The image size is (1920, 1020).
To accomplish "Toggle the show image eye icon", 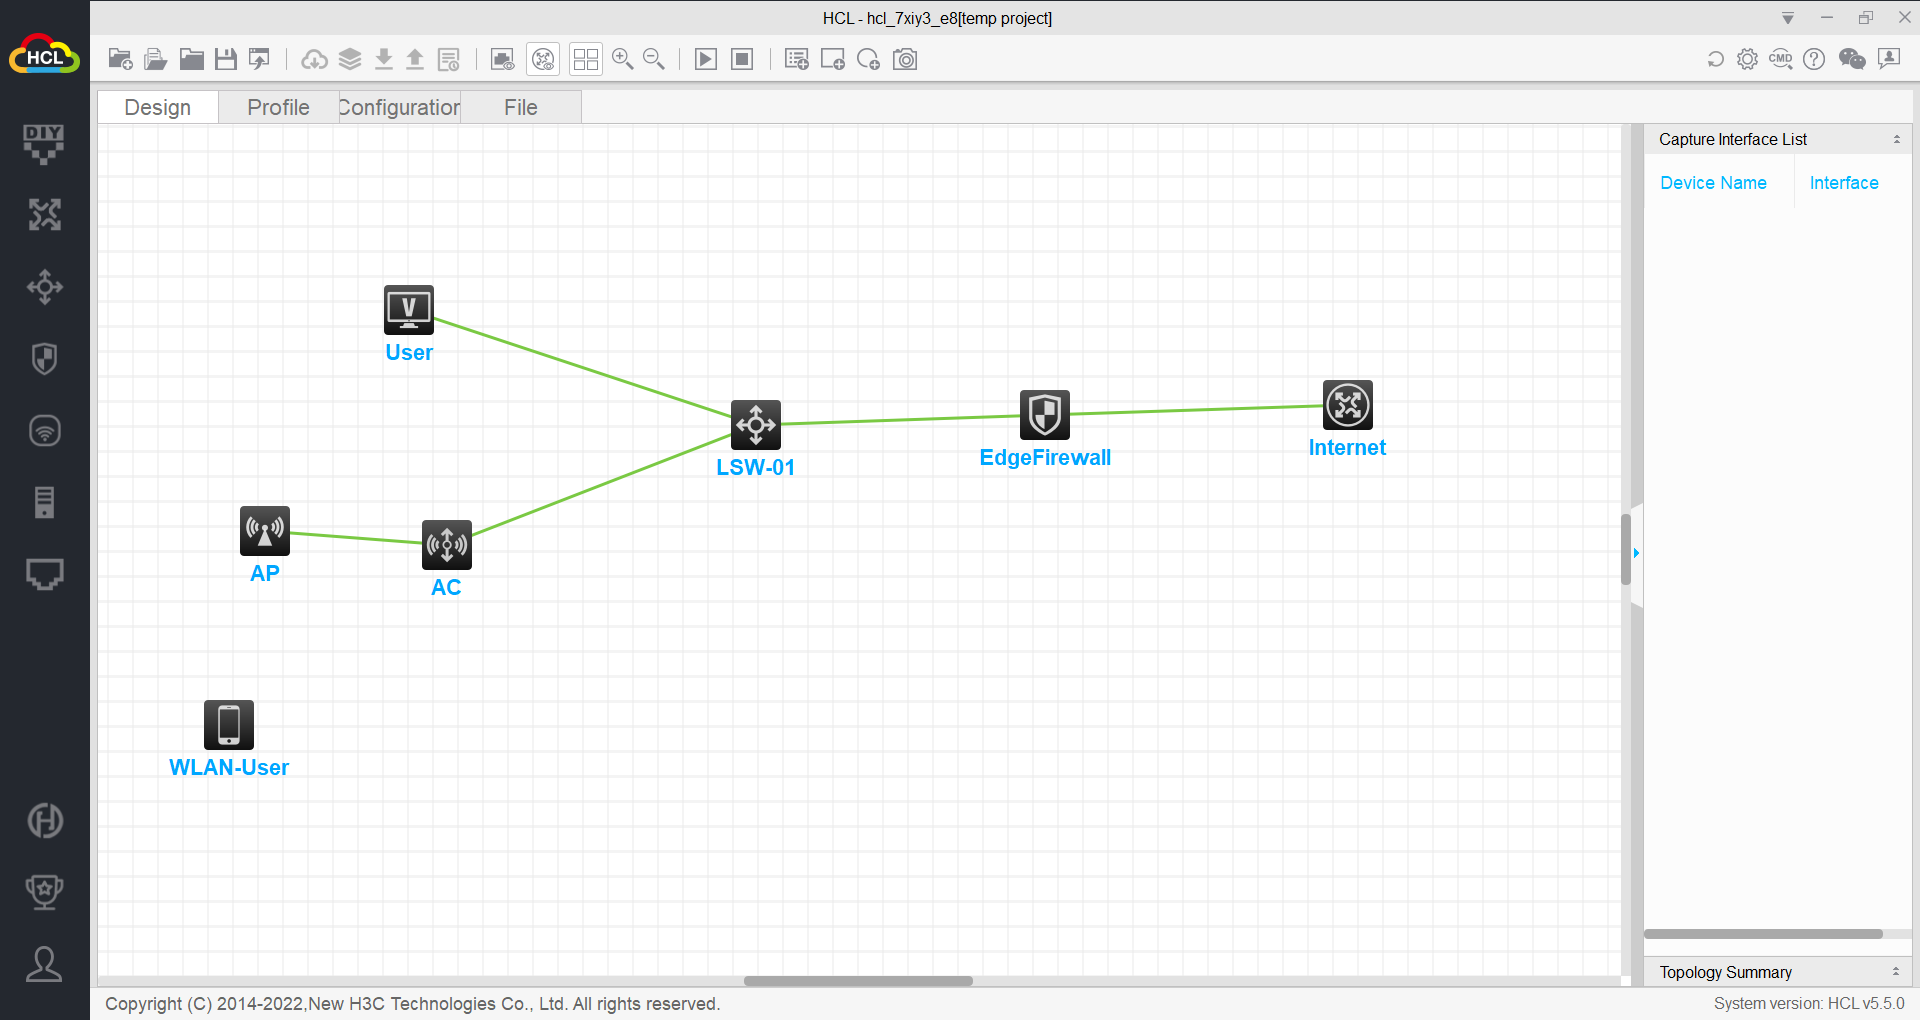I will click(x=502, y=59).
